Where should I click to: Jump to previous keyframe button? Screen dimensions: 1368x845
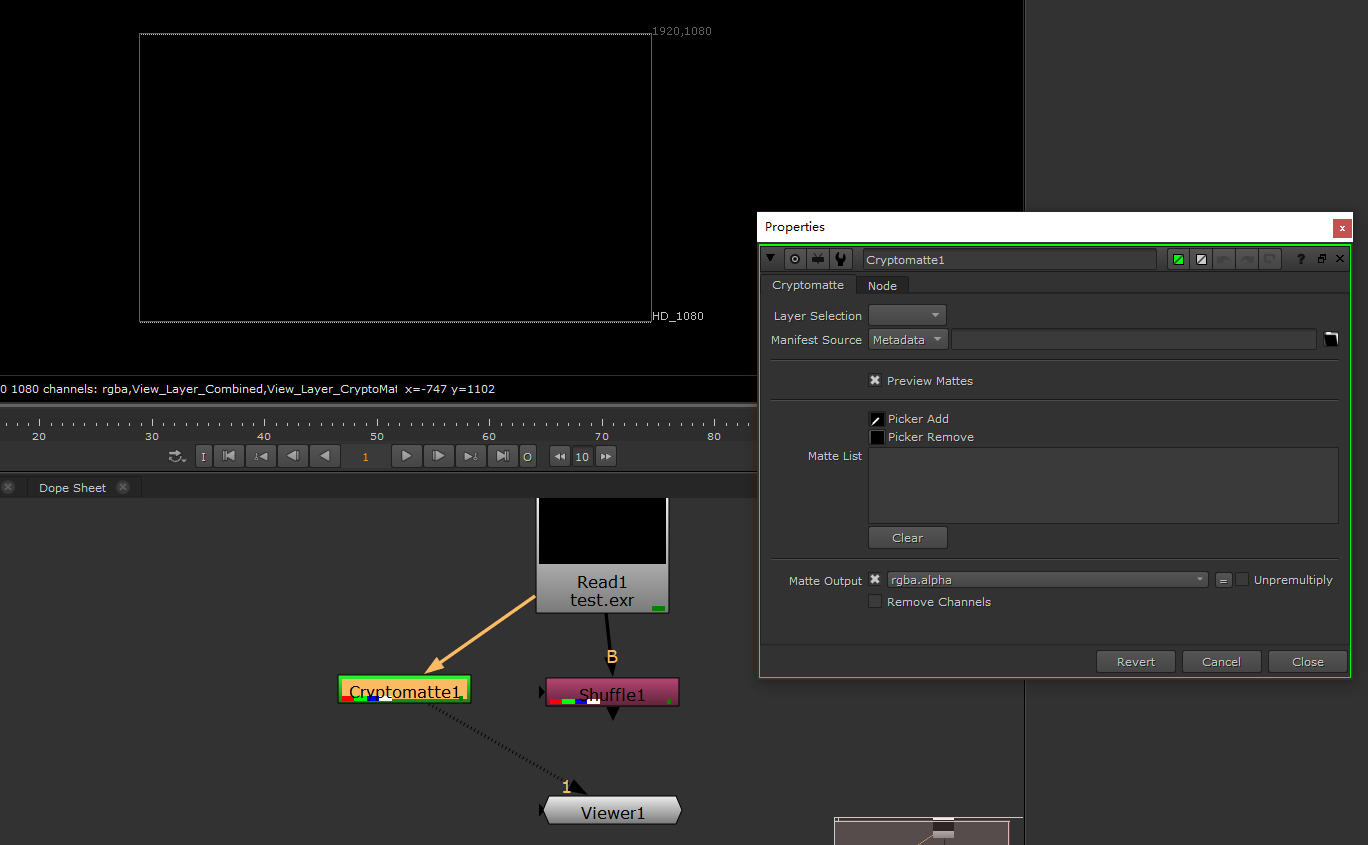click(x=261, y=456)
